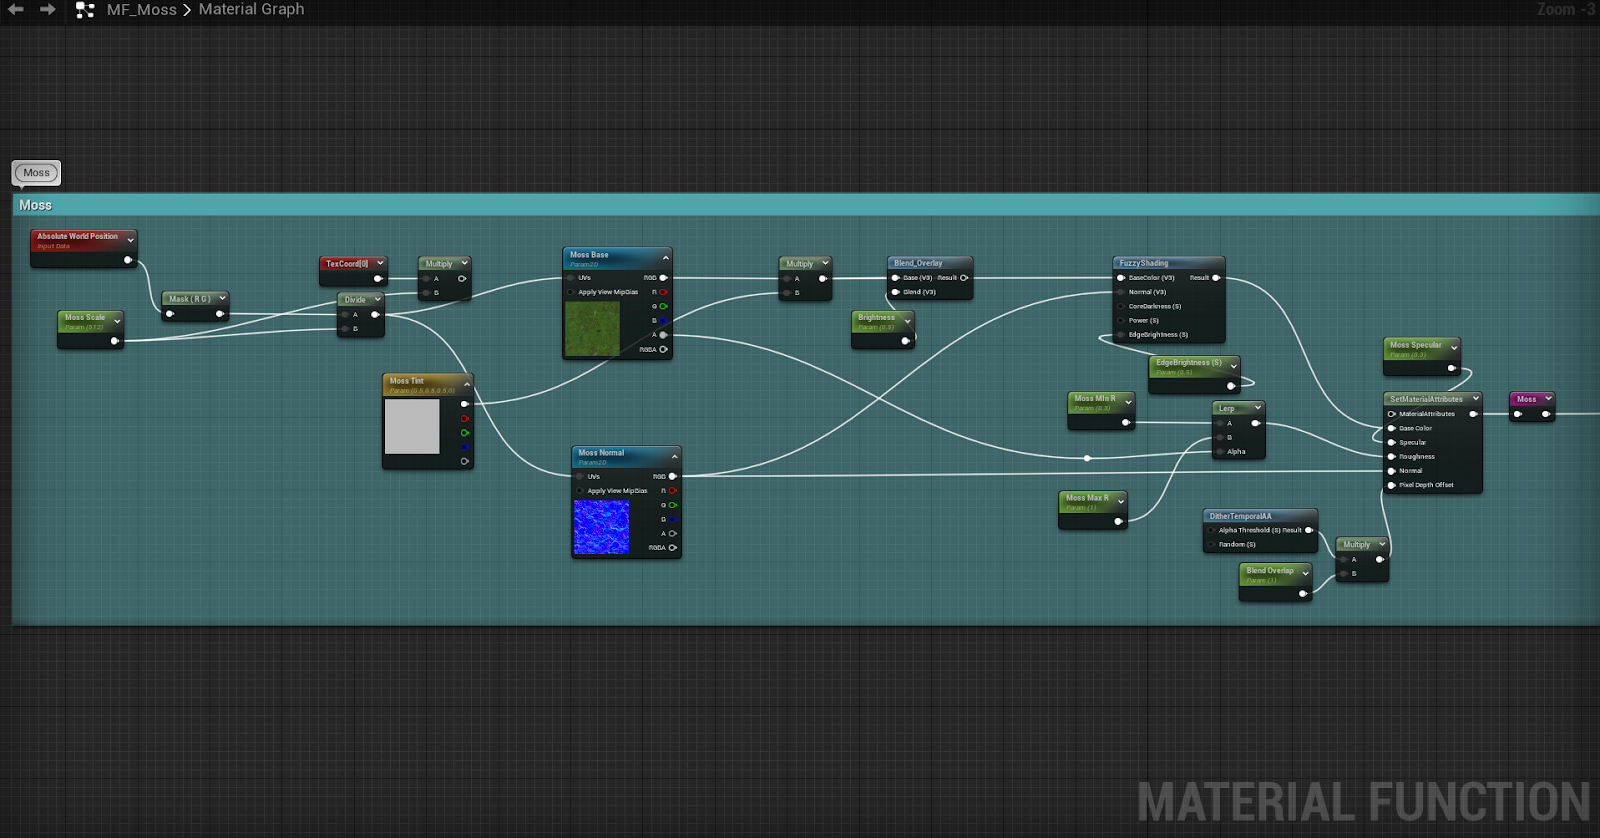Image resolution: width=1600 pixels, height=838 pixels.
Task: Click the FuzzyShading Result output pin
Action: [1216, 278]
